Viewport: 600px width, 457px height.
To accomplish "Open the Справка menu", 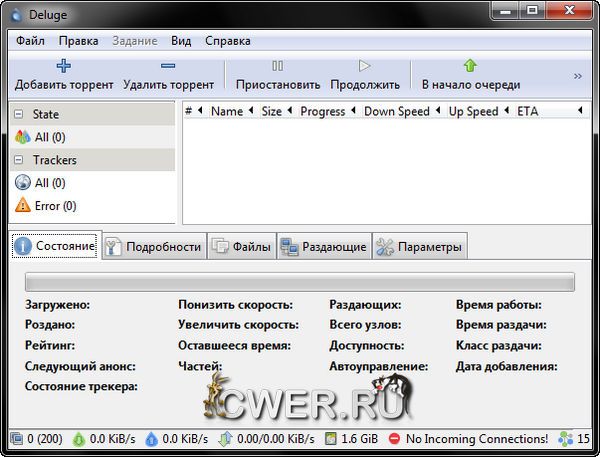I will [227, 41].
